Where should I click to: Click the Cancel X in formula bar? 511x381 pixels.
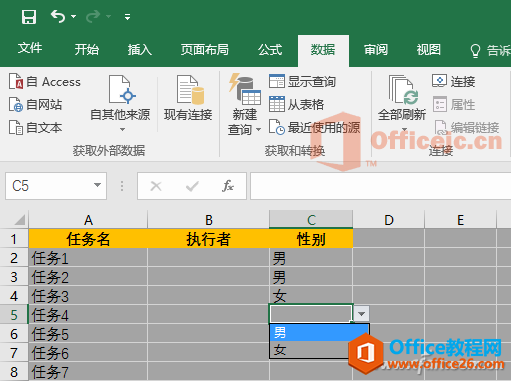click(x=156, y=186)
